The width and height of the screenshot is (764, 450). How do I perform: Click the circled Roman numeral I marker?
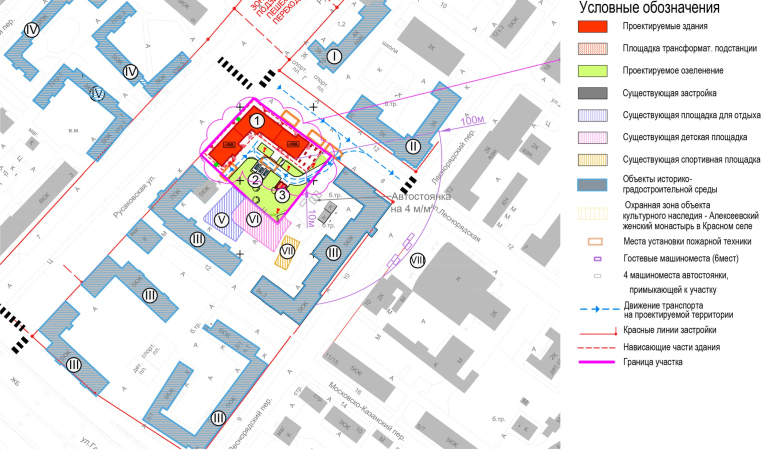[334, 56]
